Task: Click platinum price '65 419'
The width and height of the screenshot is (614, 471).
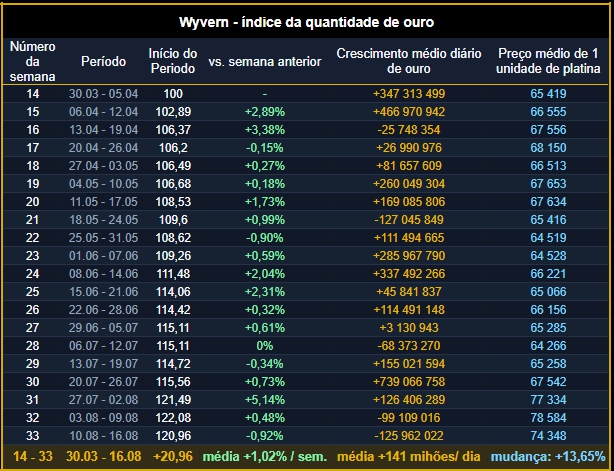Action: pos(548,94)
